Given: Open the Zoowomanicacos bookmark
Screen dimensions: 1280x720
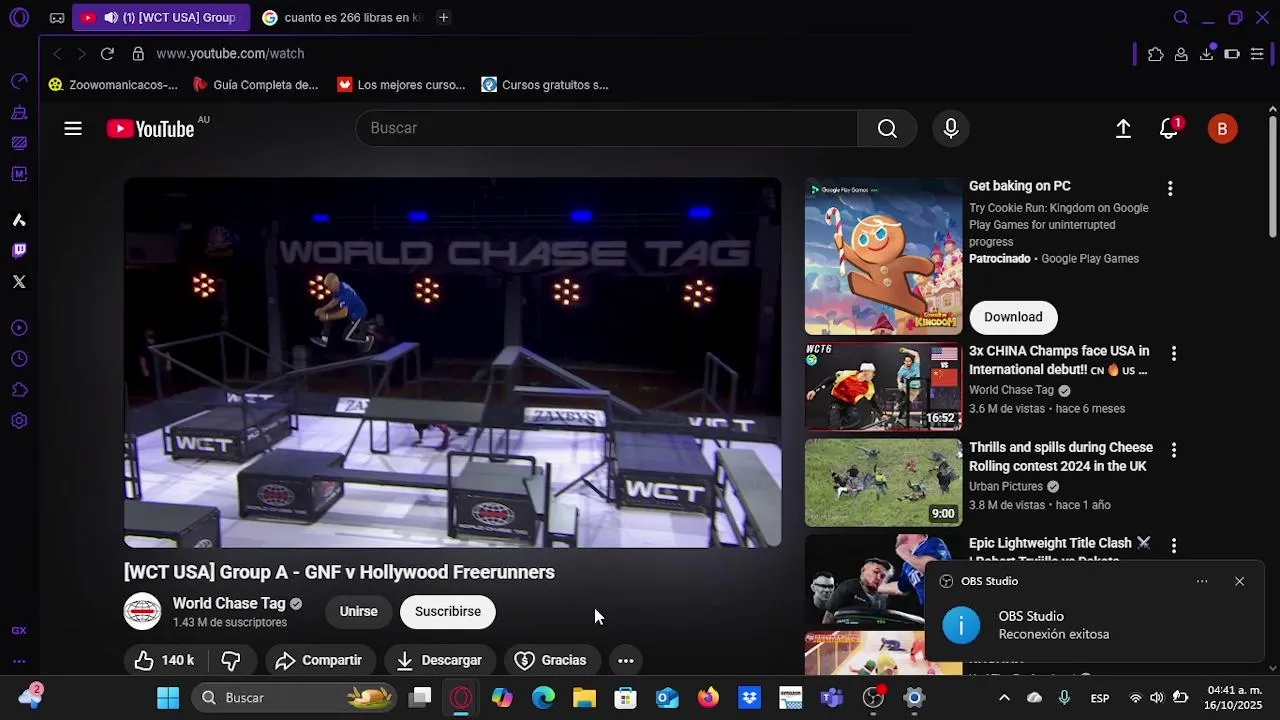Looking at the screenshot, I should [x=113, y=85].
